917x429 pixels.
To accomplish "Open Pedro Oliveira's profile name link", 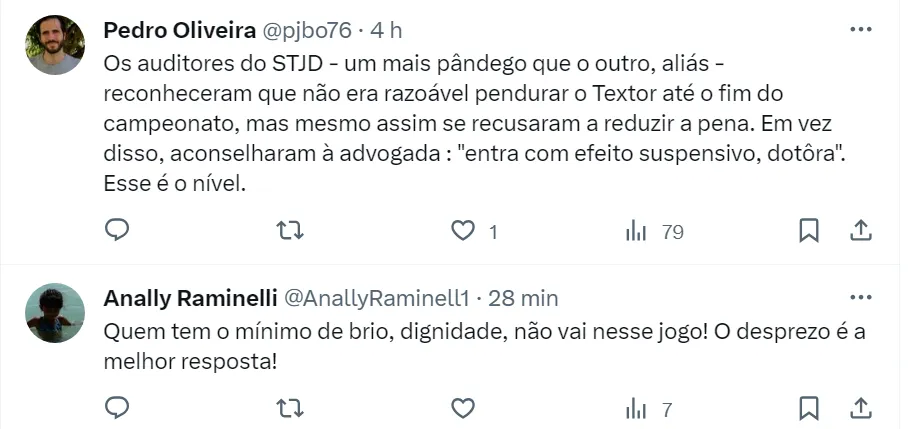I will [x=176, y=30].
